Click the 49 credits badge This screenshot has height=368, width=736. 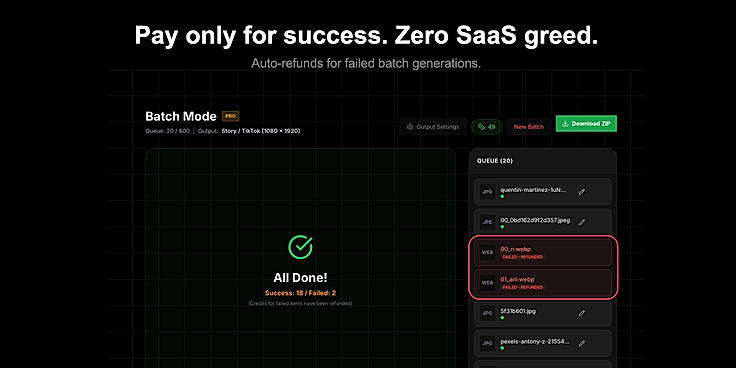pos(486,127)
